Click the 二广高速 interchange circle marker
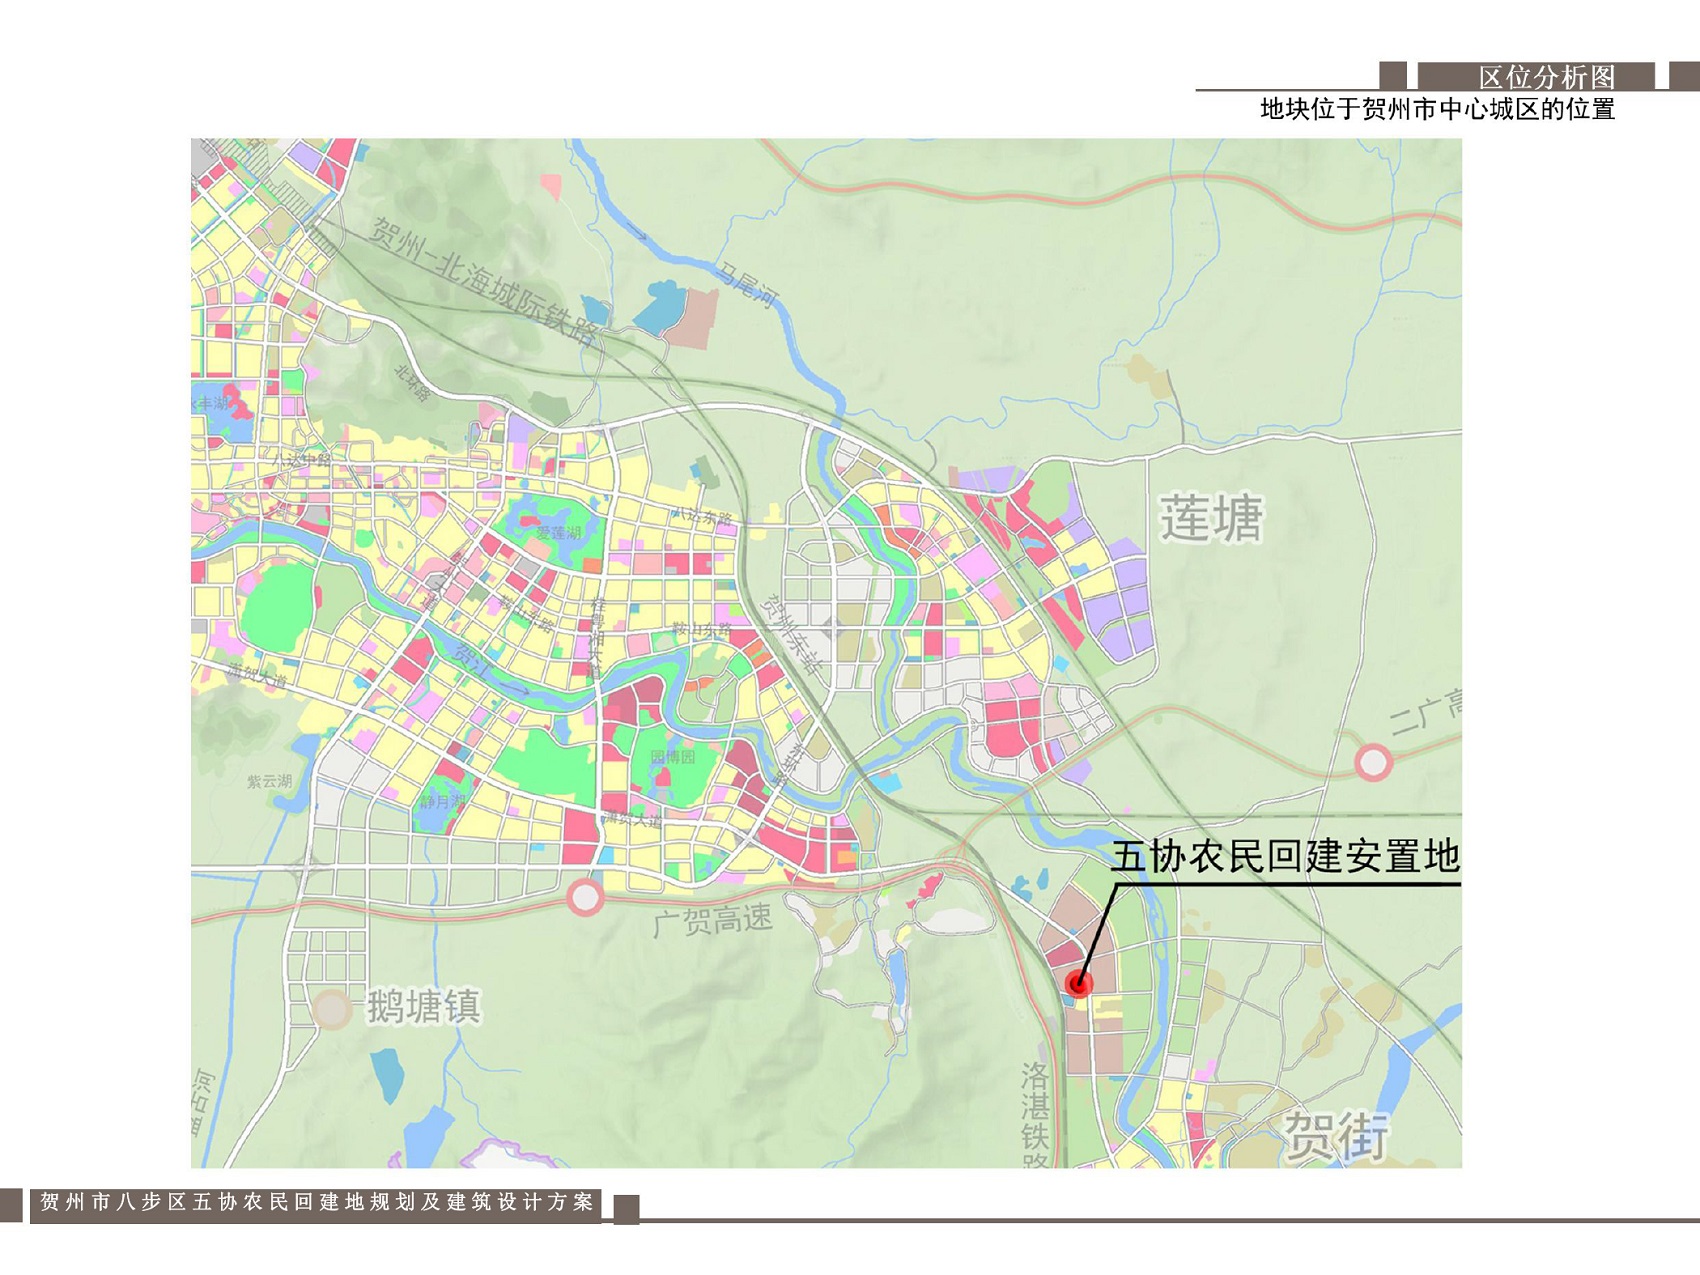 tap(1373, 763)
